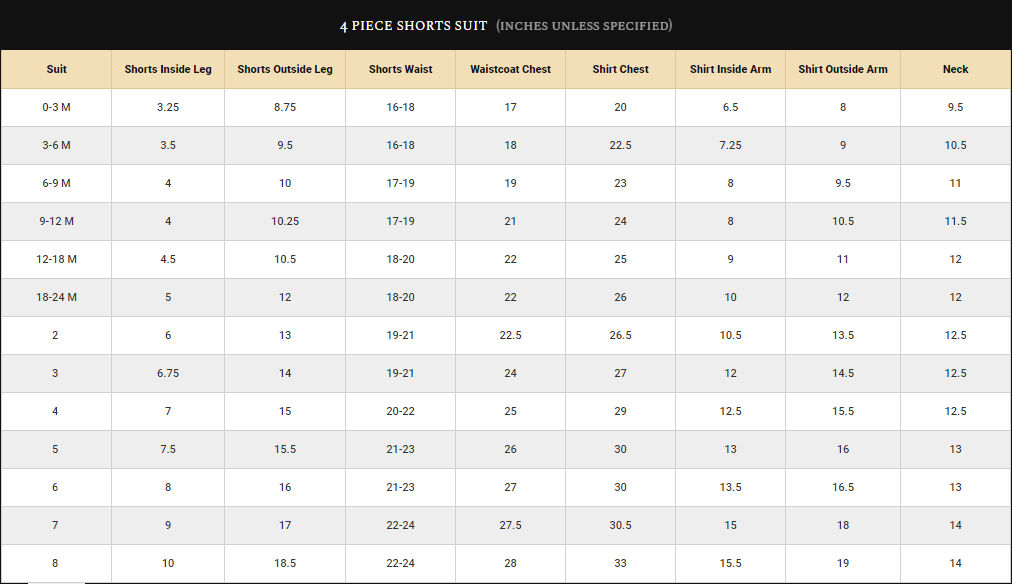1012x584 pixels.
Task: Select Shorts Outside Leg value 10.25
Action: [x=285, y=221]
